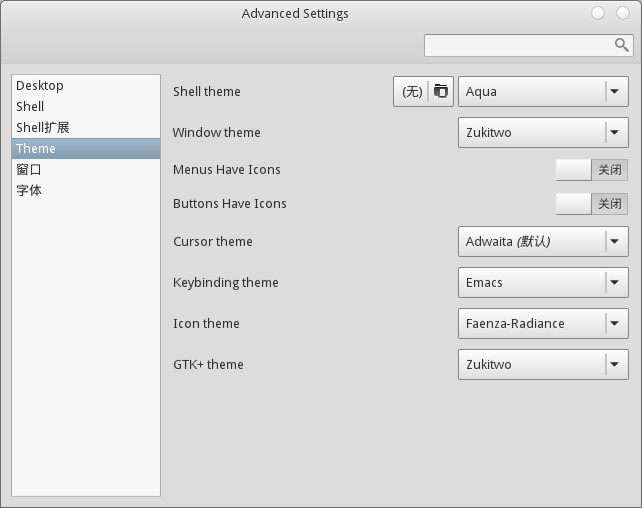Open the Cursor theme Adwaita dropdown

point(543,242)
